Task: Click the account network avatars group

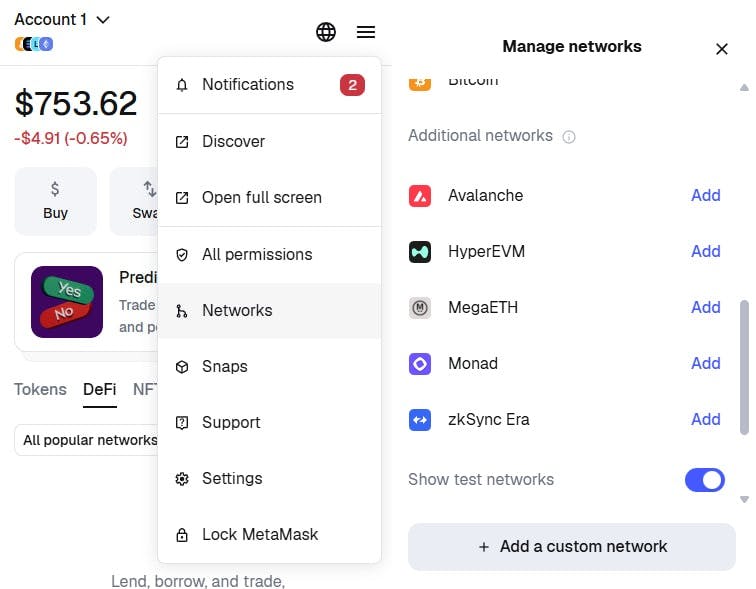Action: point(34,44)
